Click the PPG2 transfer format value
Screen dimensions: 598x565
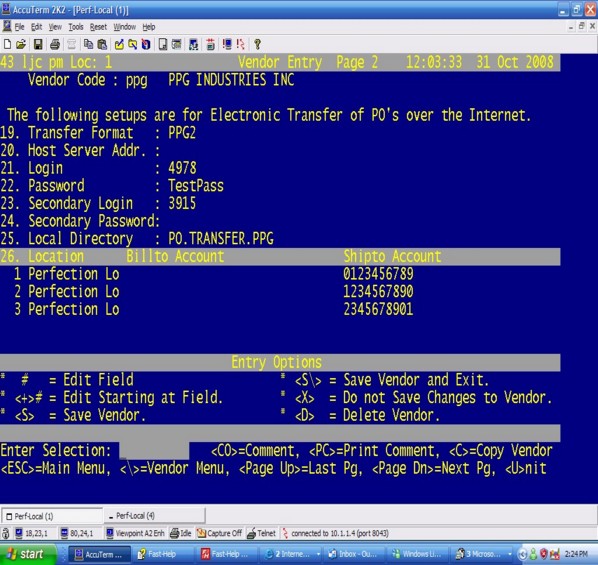tap(182, 133)
